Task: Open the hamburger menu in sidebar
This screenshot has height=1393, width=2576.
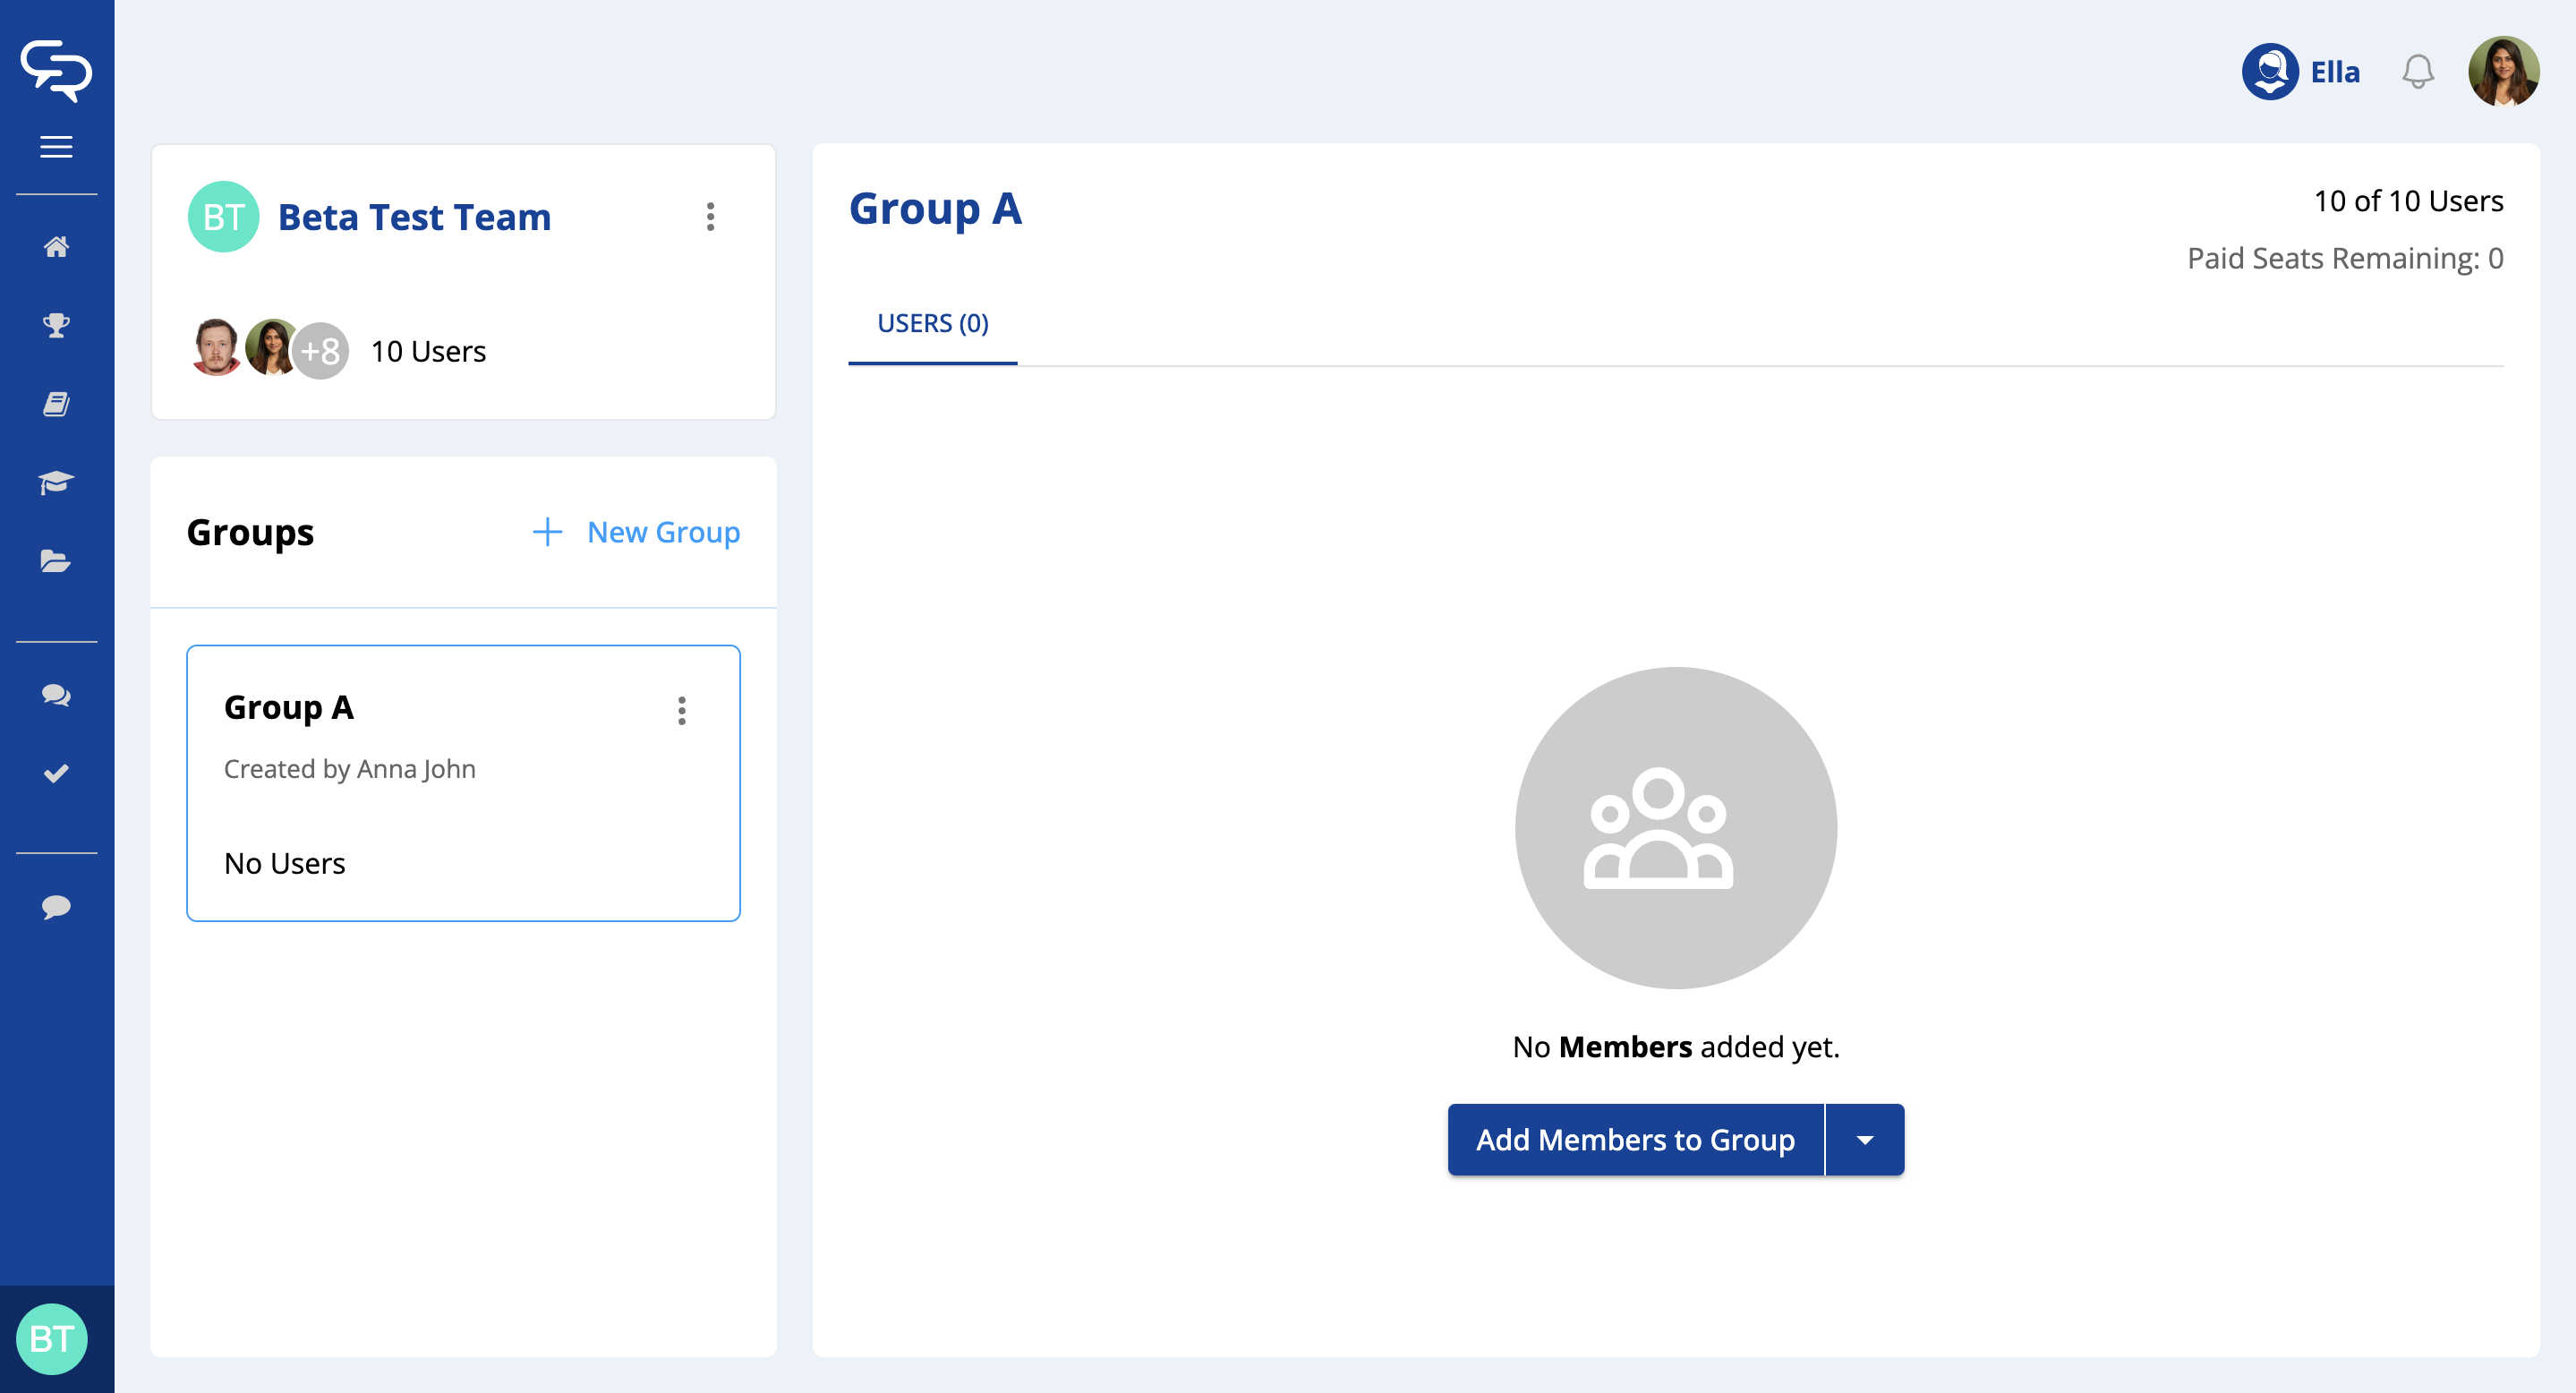Action: click(x=56, y=147)
